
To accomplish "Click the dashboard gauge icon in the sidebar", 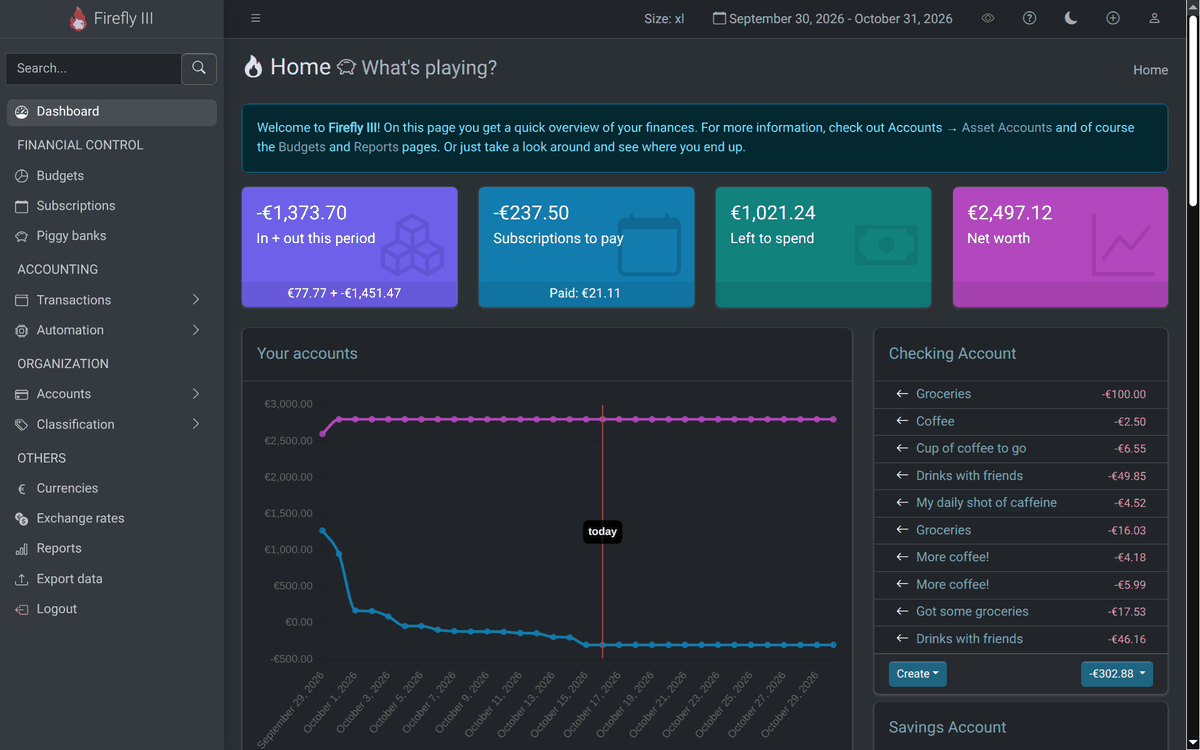I will 22,112.
